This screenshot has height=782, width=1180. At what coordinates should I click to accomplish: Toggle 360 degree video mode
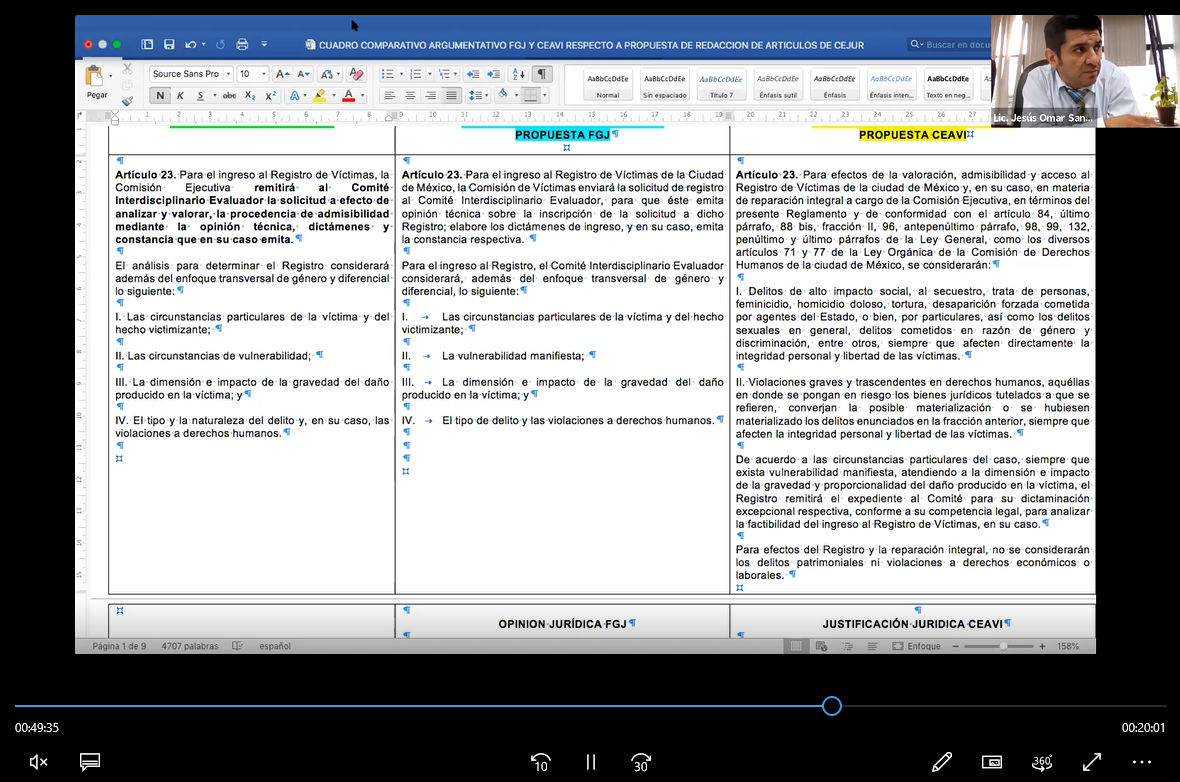point(1042,762)
